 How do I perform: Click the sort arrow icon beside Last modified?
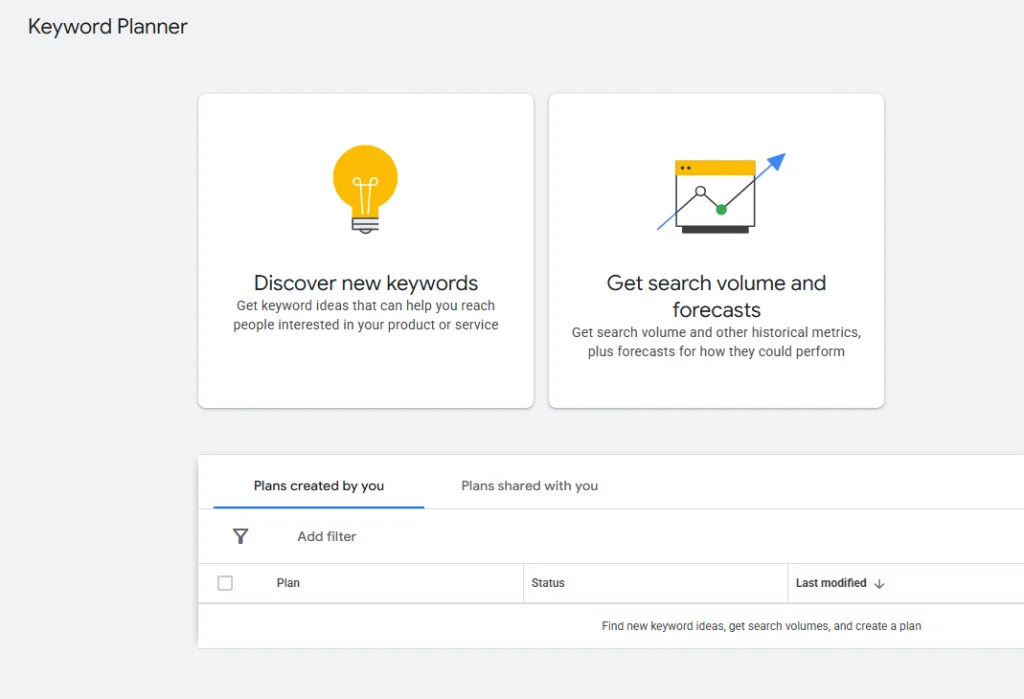(x=879, y=583)
